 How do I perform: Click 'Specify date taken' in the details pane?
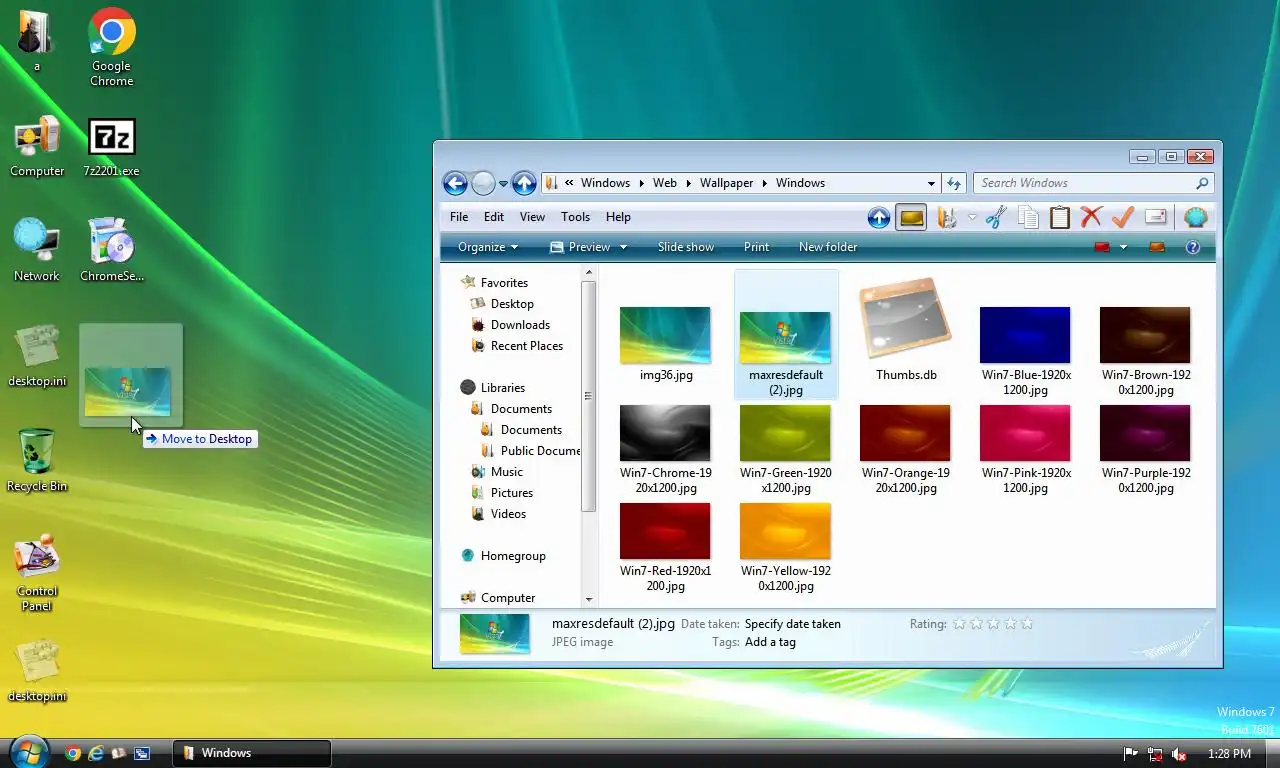click(793, 624)
